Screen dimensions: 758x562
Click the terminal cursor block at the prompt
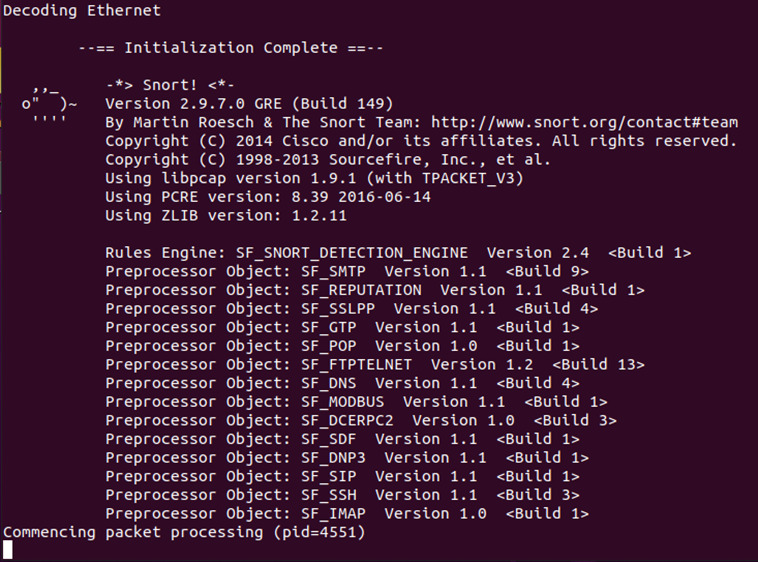pyautogui.click(x=8, y=551)
